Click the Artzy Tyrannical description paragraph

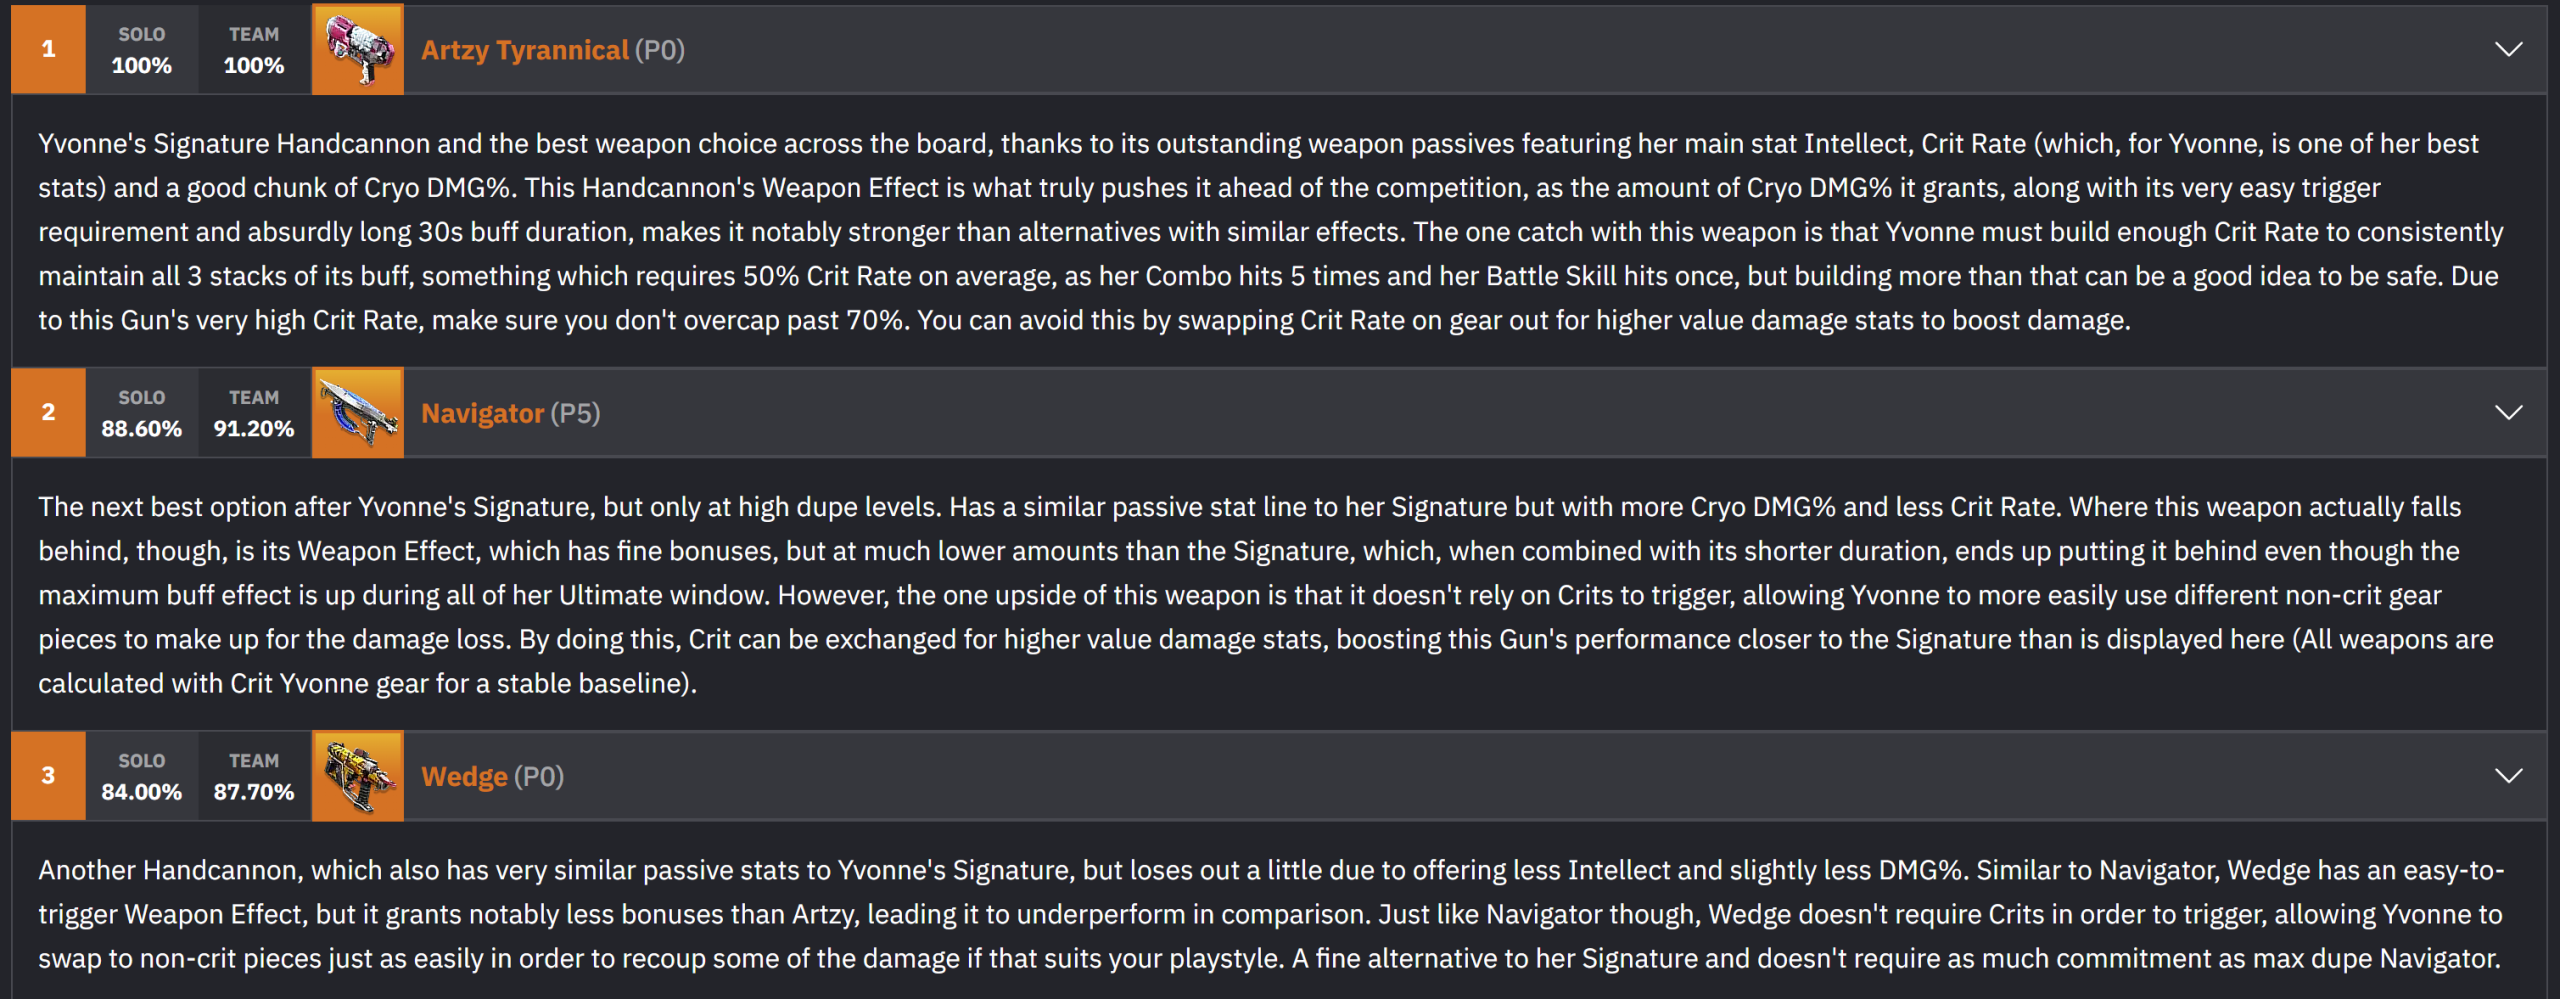pyautogui.click(x=1270, y=232)
